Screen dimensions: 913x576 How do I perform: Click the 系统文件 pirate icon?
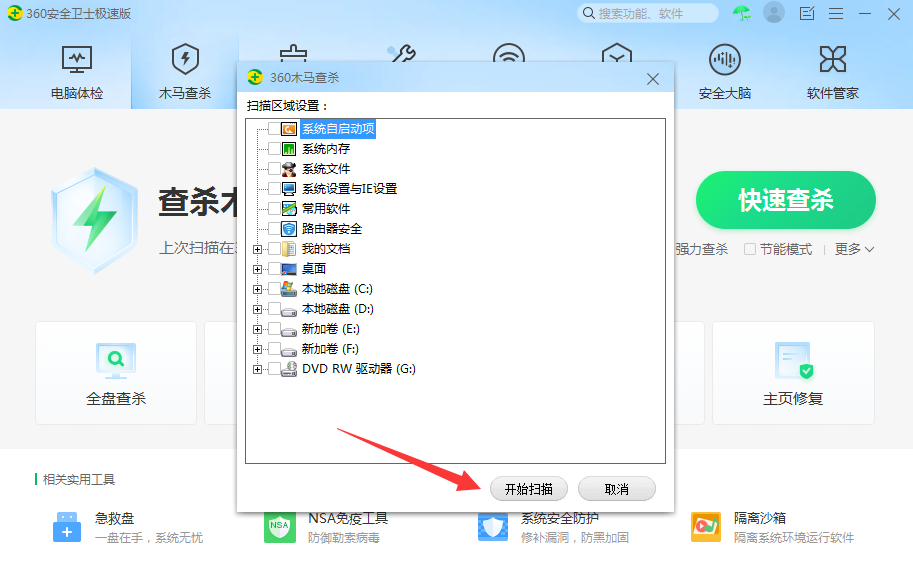289,169
